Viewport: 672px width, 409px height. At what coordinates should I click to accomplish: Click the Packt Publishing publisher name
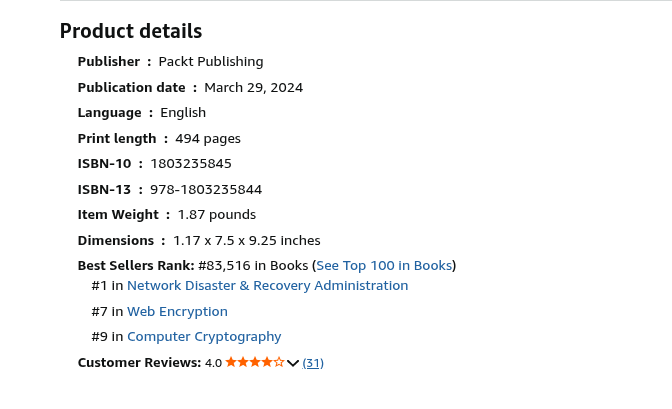(x=211, y=61)
